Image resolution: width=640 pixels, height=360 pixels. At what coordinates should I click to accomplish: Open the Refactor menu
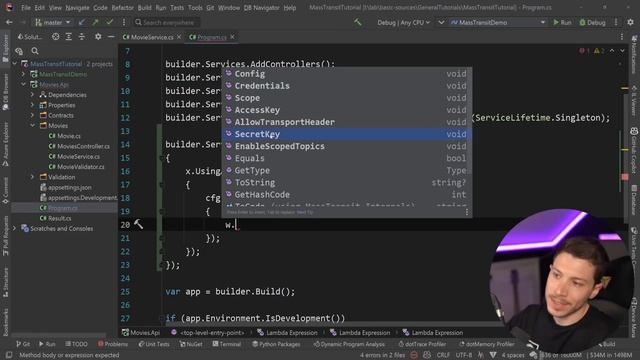(122, 8)
